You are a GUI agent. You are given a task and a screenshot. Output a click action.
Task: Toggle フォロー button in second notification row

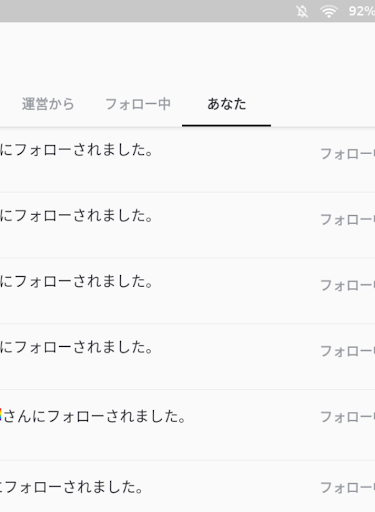(x=348, y=220)
